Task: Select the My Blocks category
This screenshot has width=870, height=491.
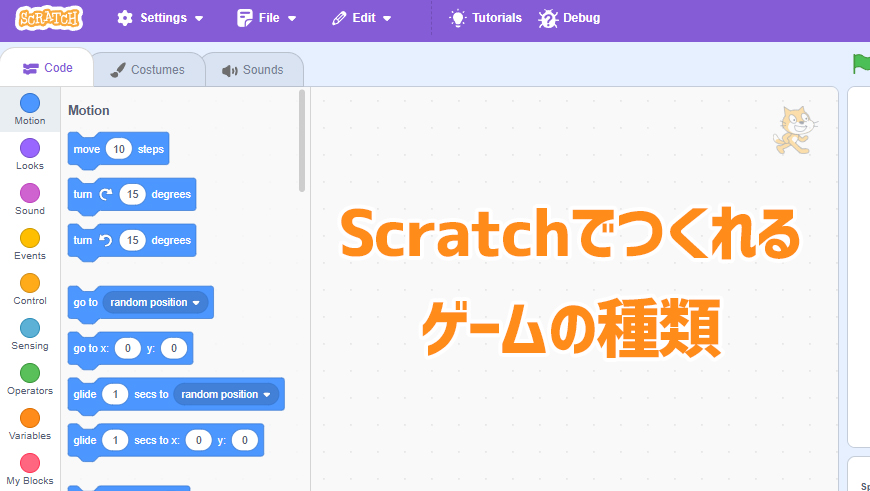Action: tap(30, 469)
